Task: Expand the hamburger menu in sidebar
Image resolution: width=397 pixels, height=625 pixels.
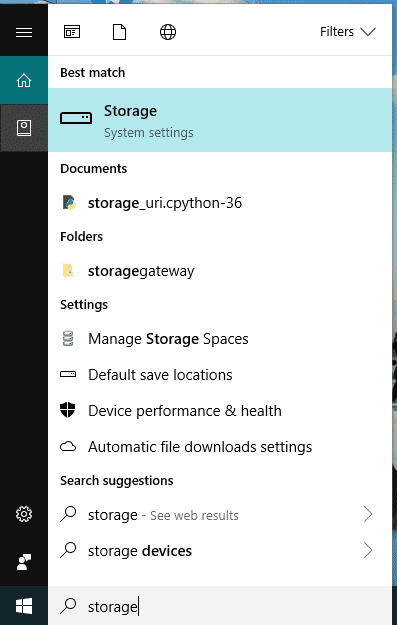Action: (24, 32)
